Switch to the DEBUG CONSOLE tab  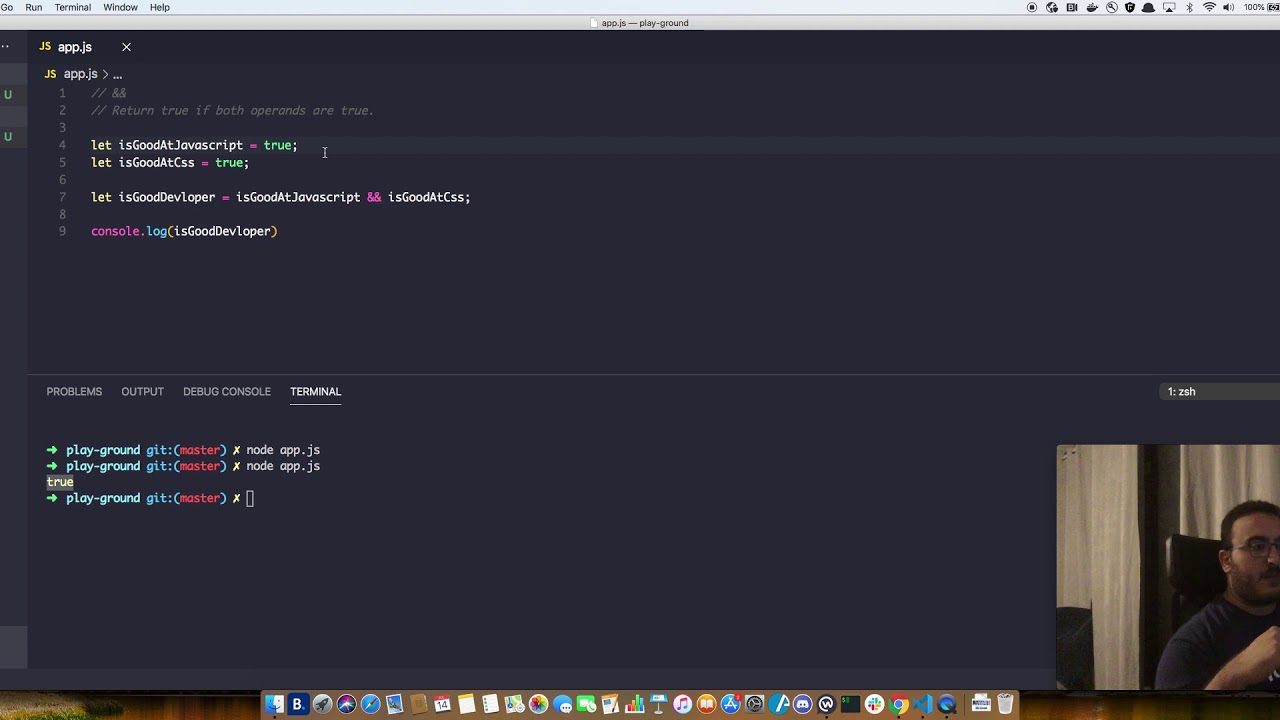[x=227, y=391]
